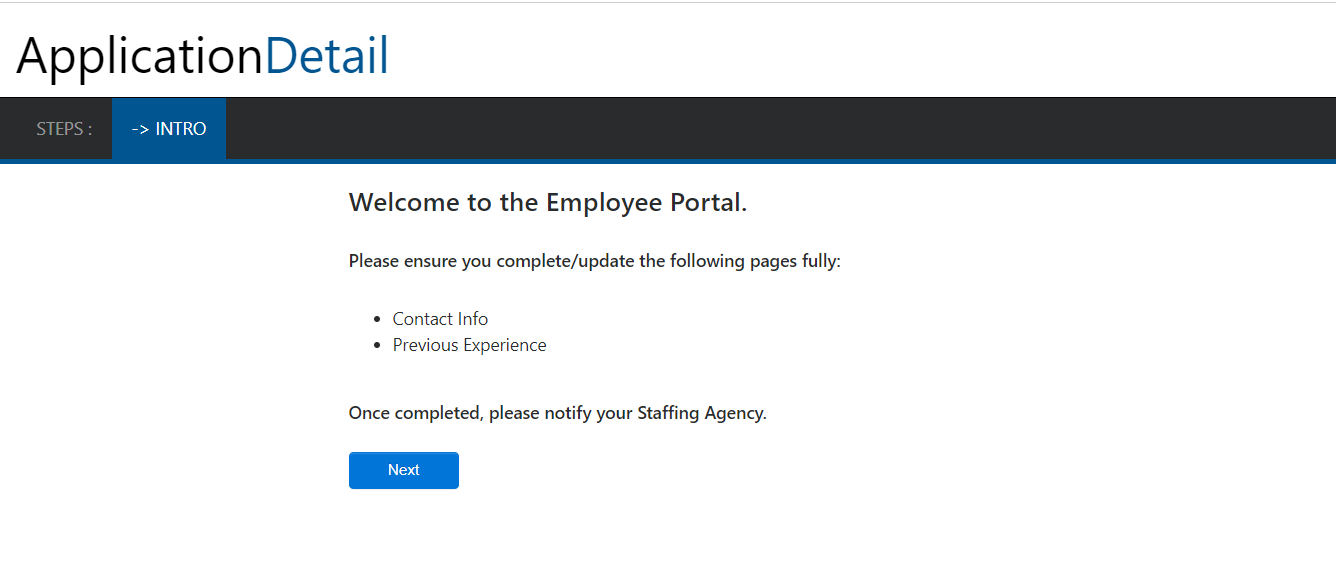Select the Contact Info list item

click(440, 319)
